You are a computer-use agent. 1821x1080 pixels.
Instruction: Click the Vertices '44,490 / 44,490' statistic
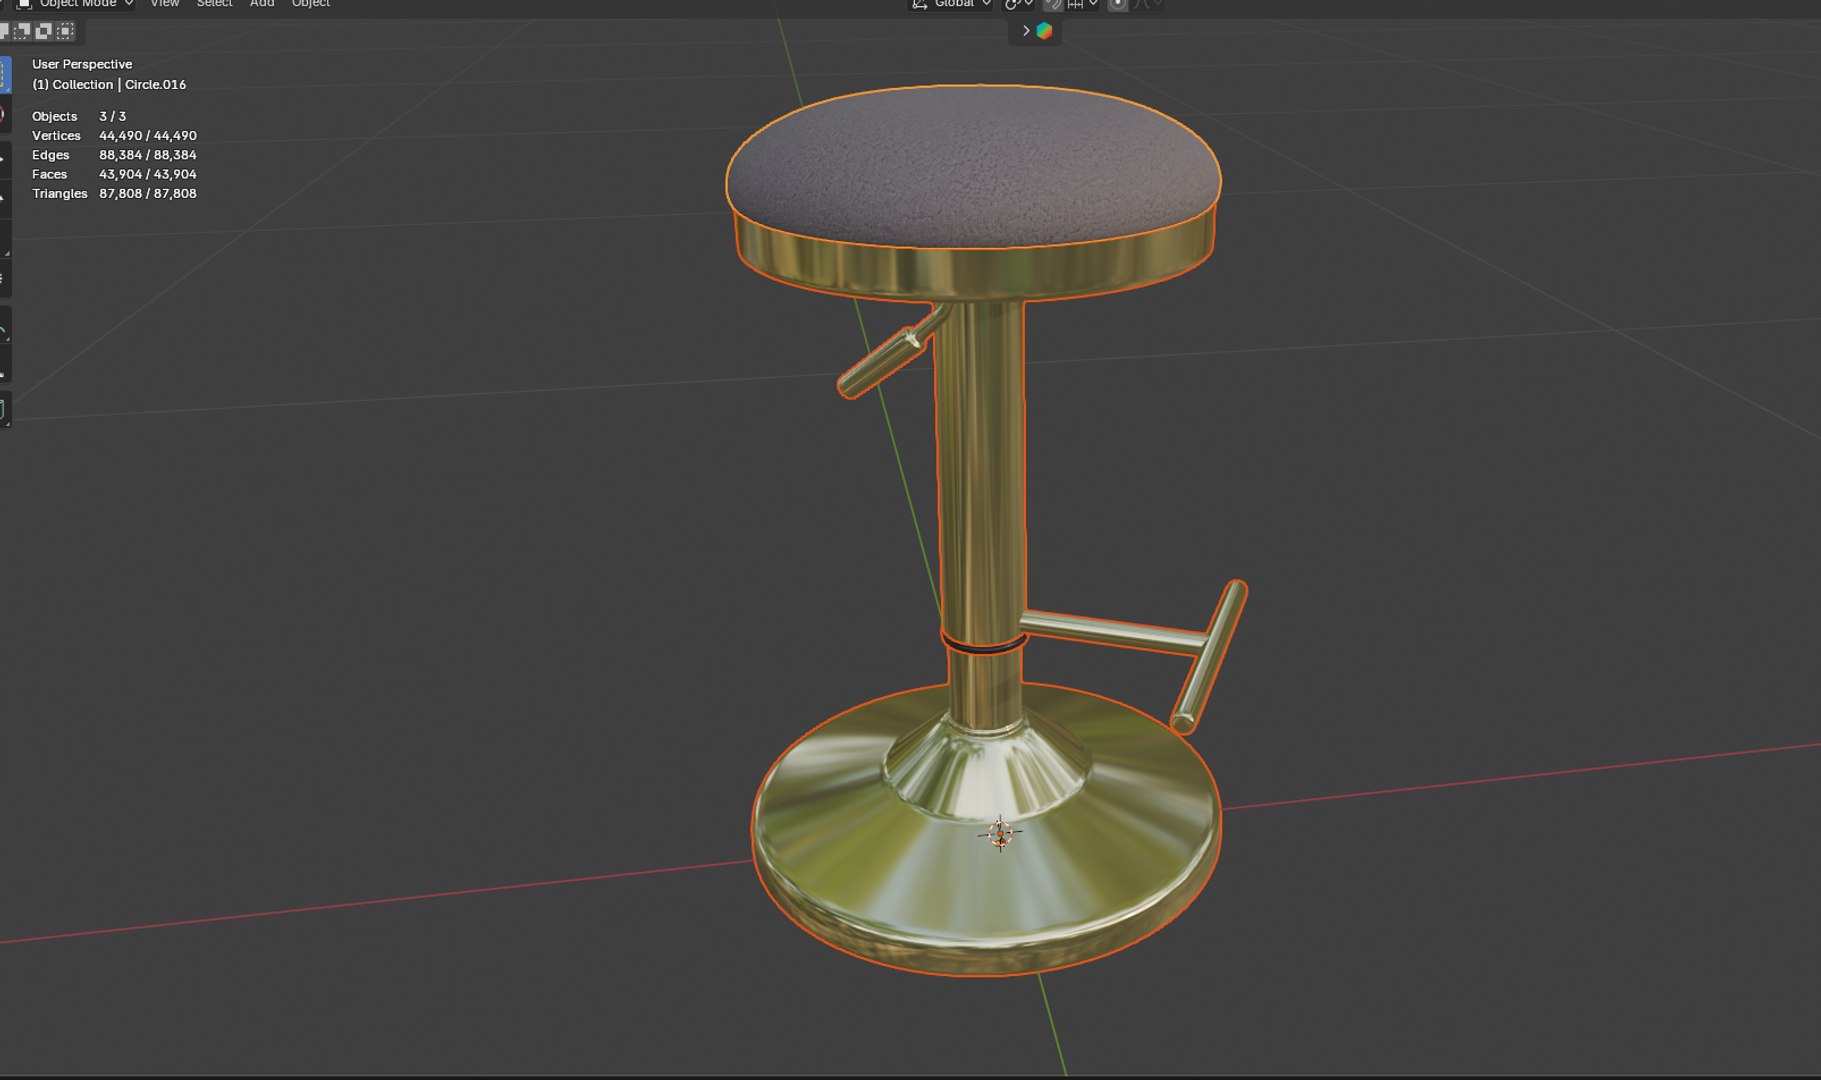coord(148,136)
